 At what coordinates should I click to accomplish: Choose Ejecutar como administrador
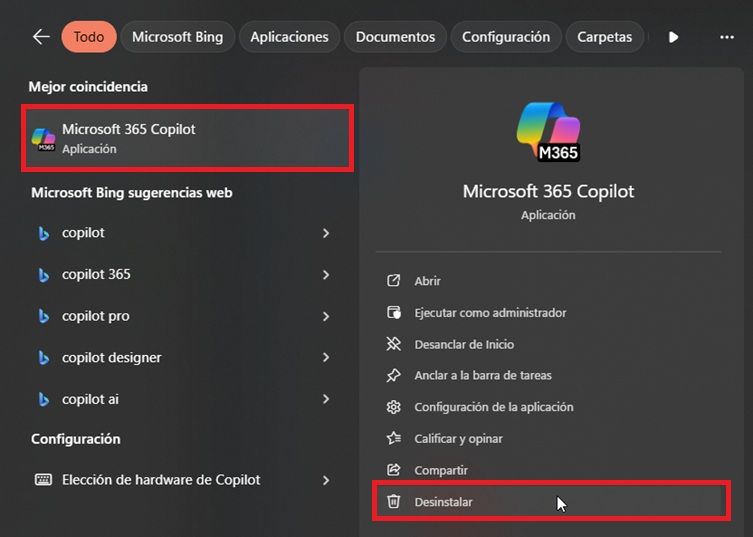pos(548,313)
